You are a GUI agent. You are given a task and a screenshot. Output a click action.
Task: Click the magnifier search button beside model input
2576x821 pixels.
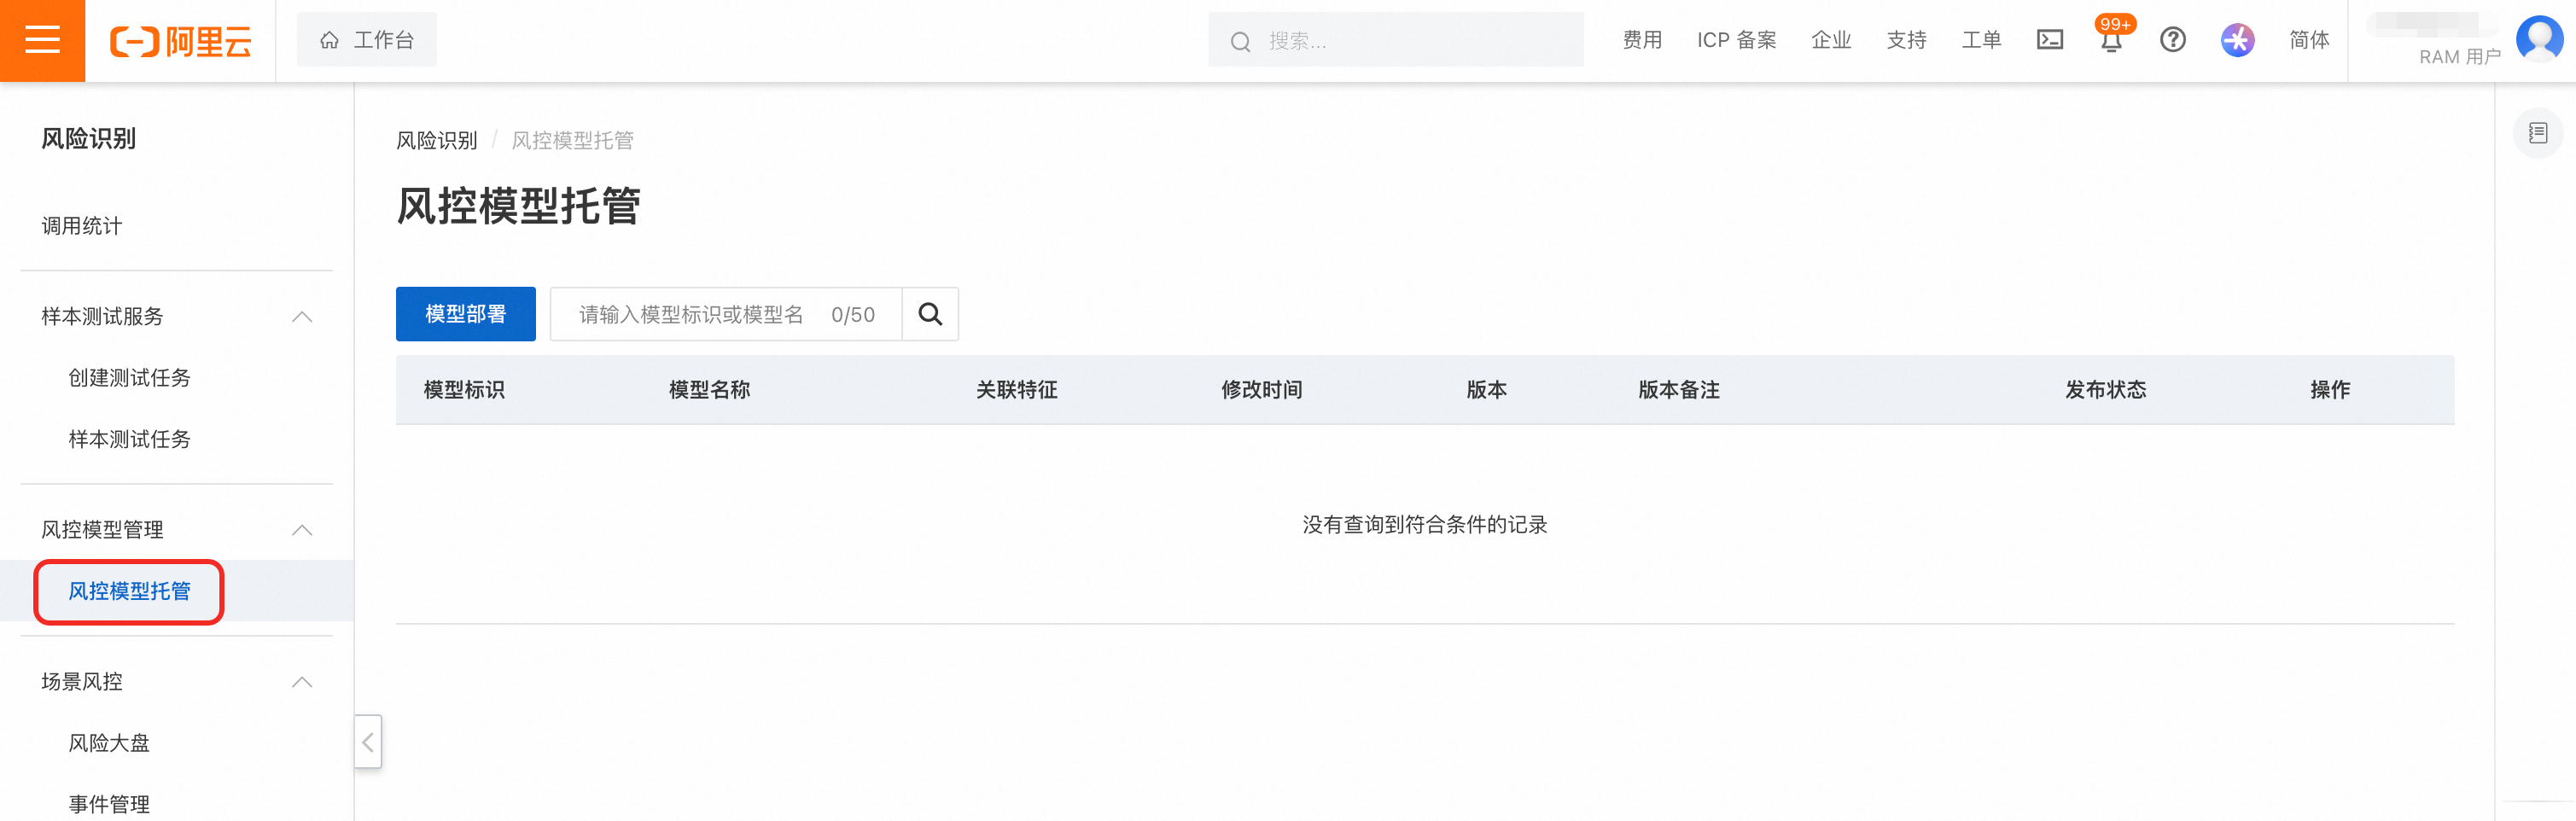(930, 314)
